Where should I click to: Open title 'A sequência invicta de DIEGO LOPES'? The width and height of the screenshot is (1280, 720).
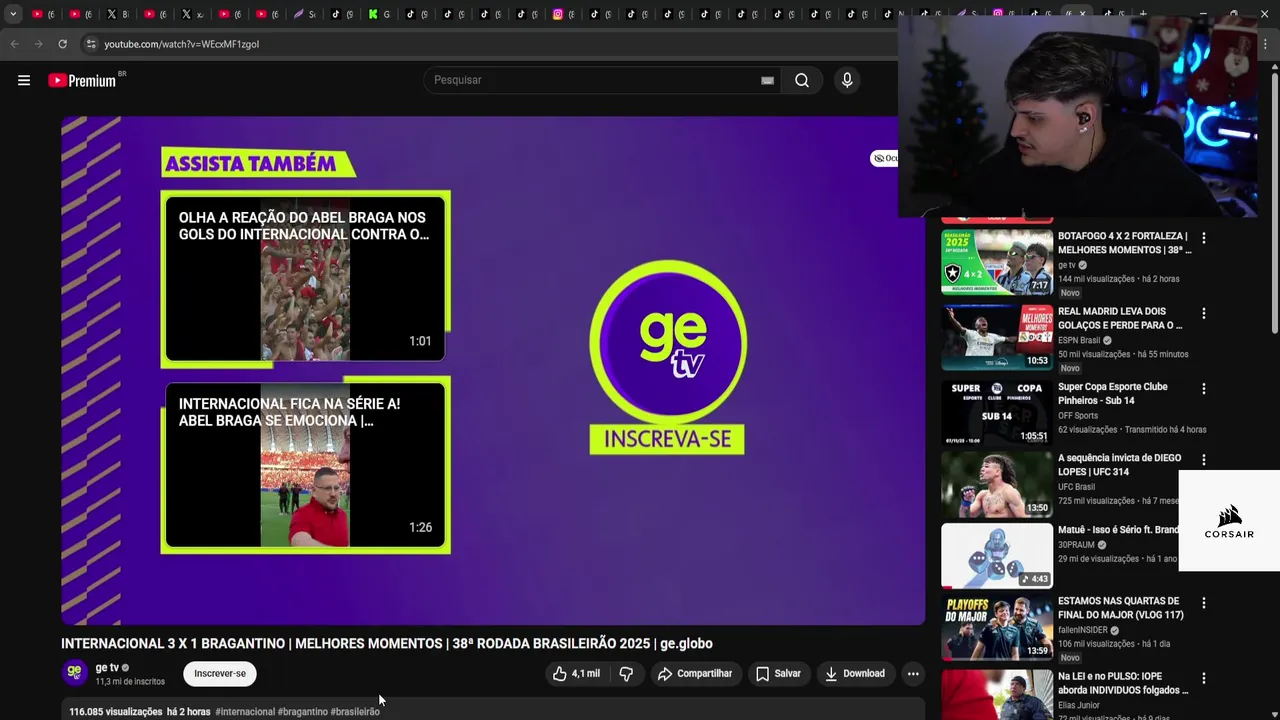tap(1120, 465)
